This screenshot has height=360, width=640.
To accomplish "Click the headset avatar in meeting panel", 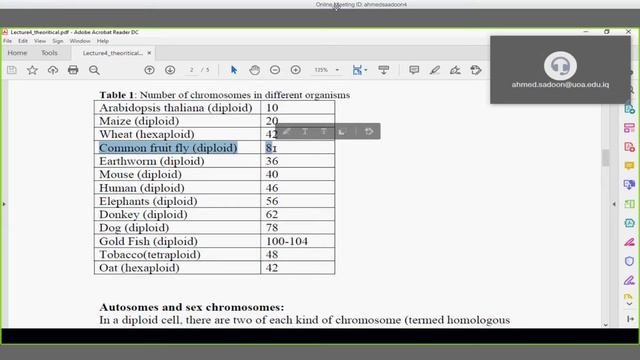I will (560, 66).
